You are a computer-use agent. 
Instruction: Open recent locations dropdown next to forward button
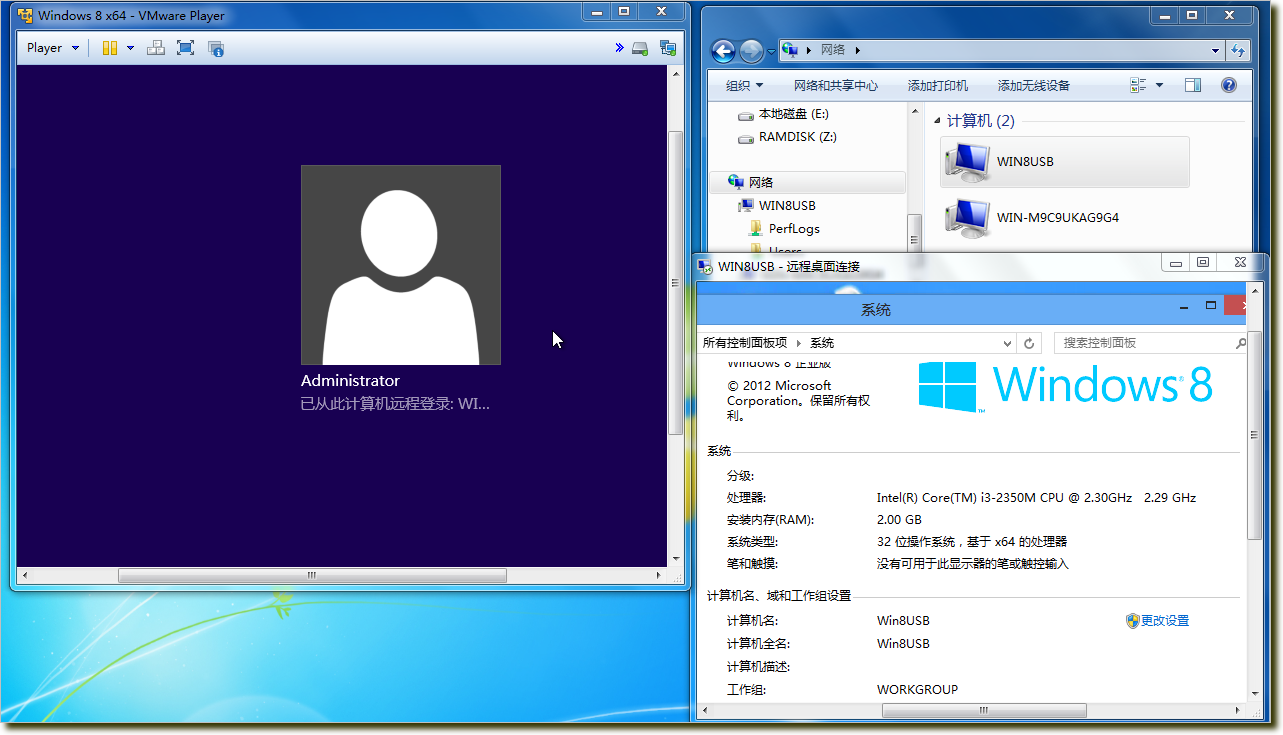tap(770, 50)
